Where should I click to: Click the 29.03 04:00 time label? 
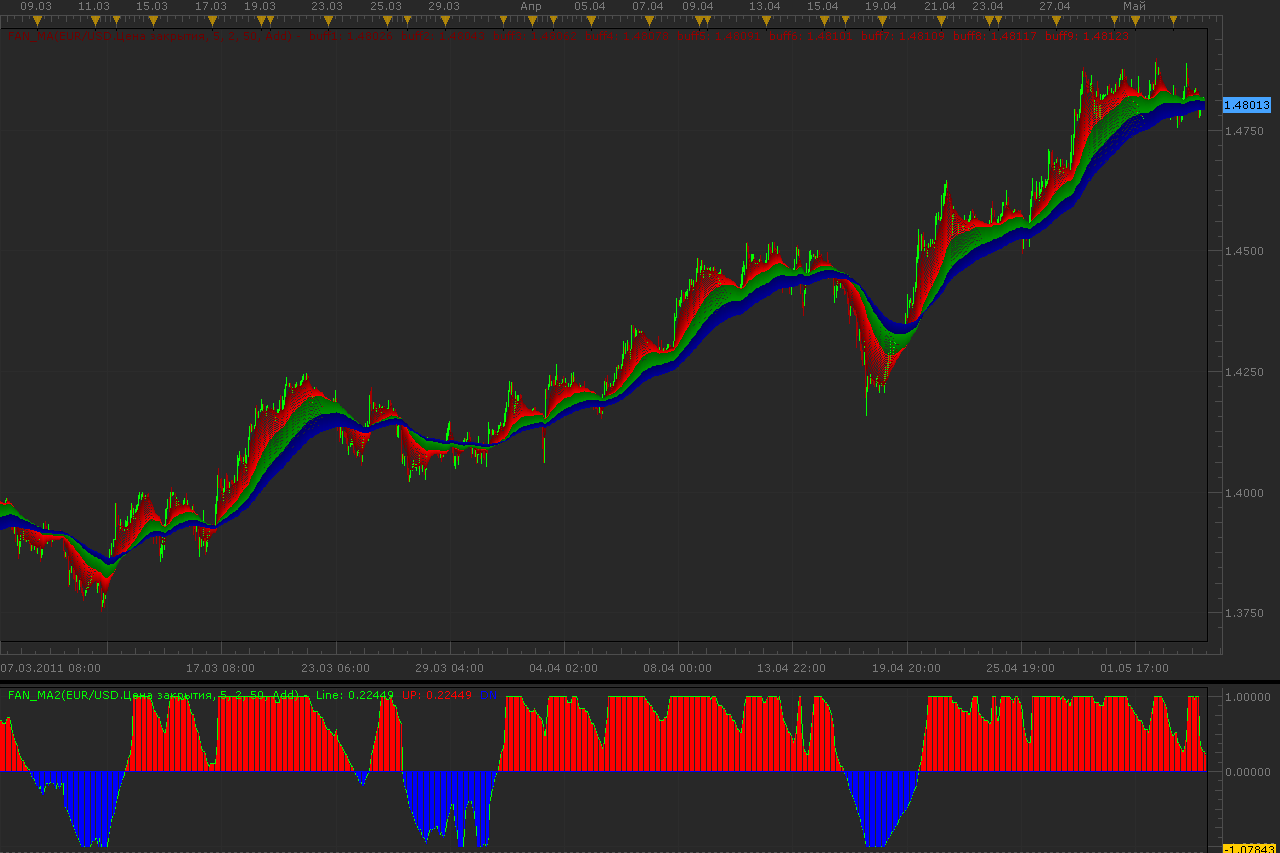click(450, 668)
